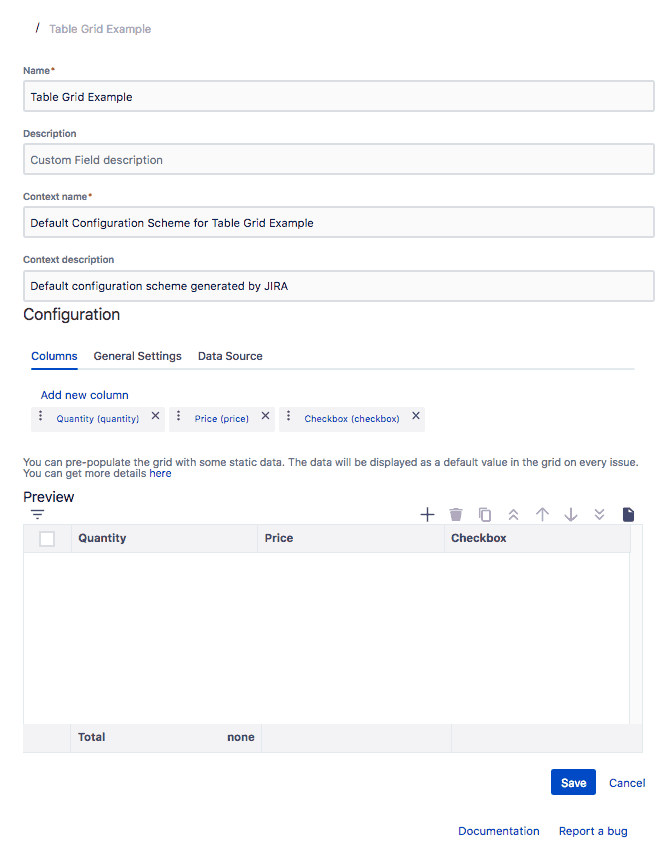The image size is (669, 848).
Task: Open the Documentation link
Action: 498,831
